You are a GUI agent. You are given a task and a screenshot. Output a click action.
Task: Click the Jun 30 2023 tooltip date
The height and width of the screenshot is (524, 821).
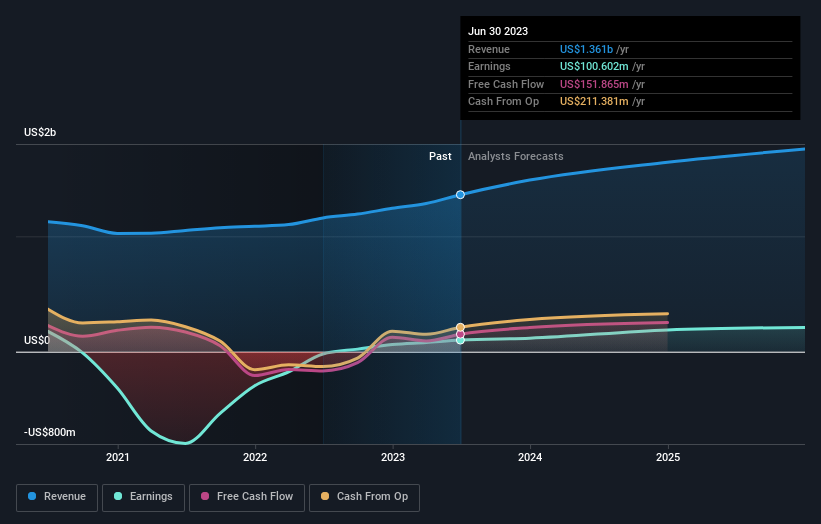click(498, 31)
